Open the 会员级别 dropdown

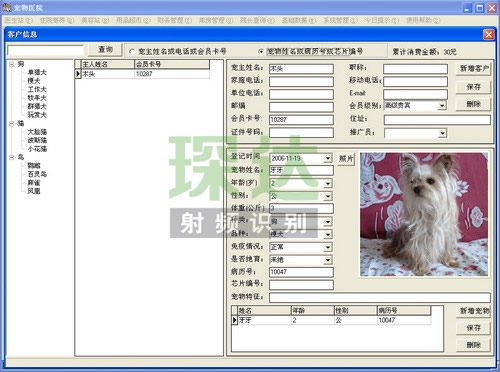[x=442, y=106]
